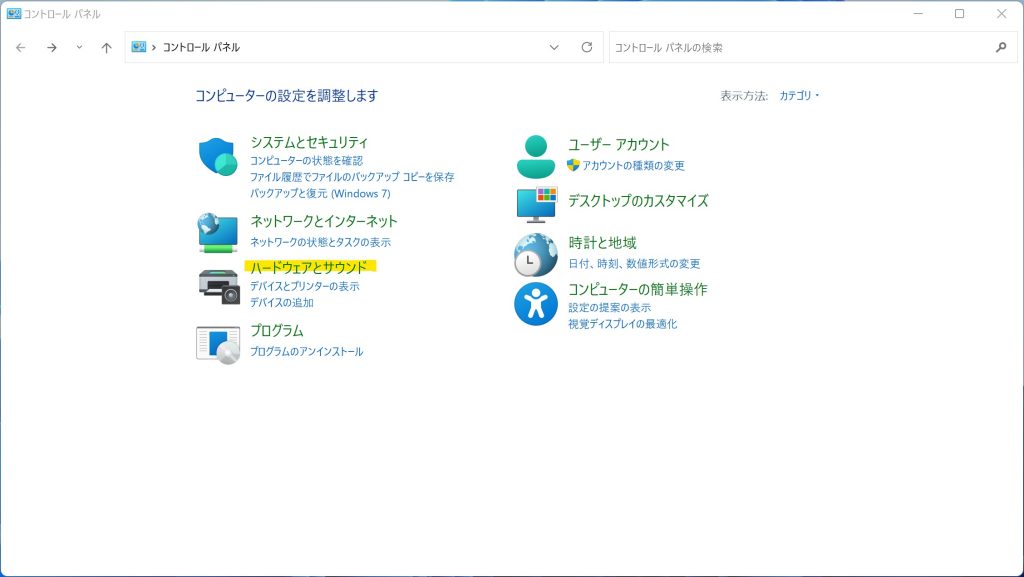Open the System and Security shield icon
1024x577 pixels.
tap(217, 157)
